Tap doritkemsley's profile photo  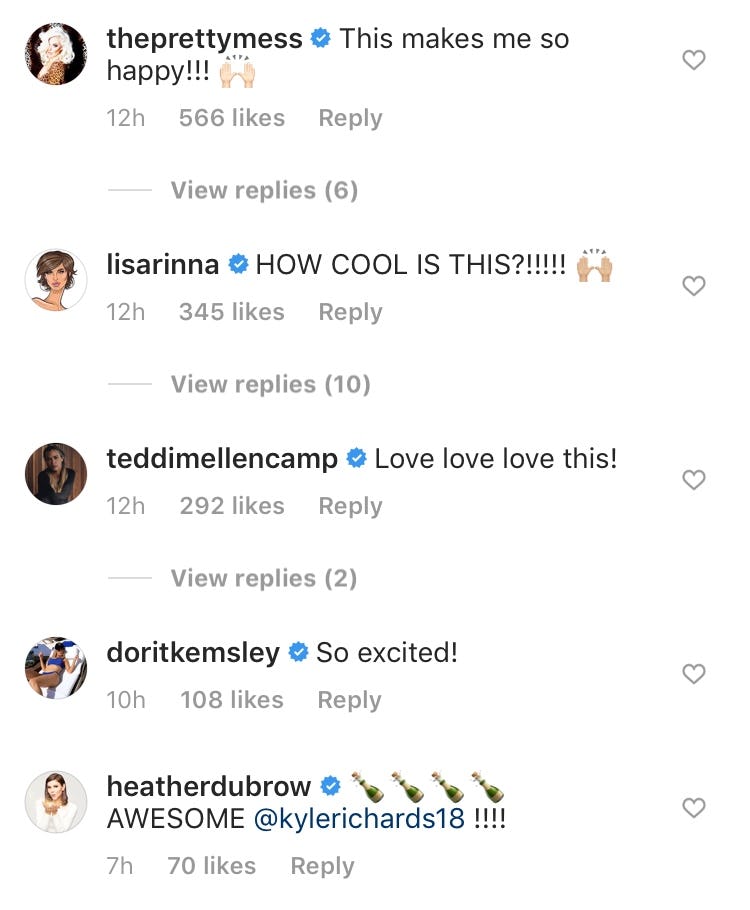(56, 668)
